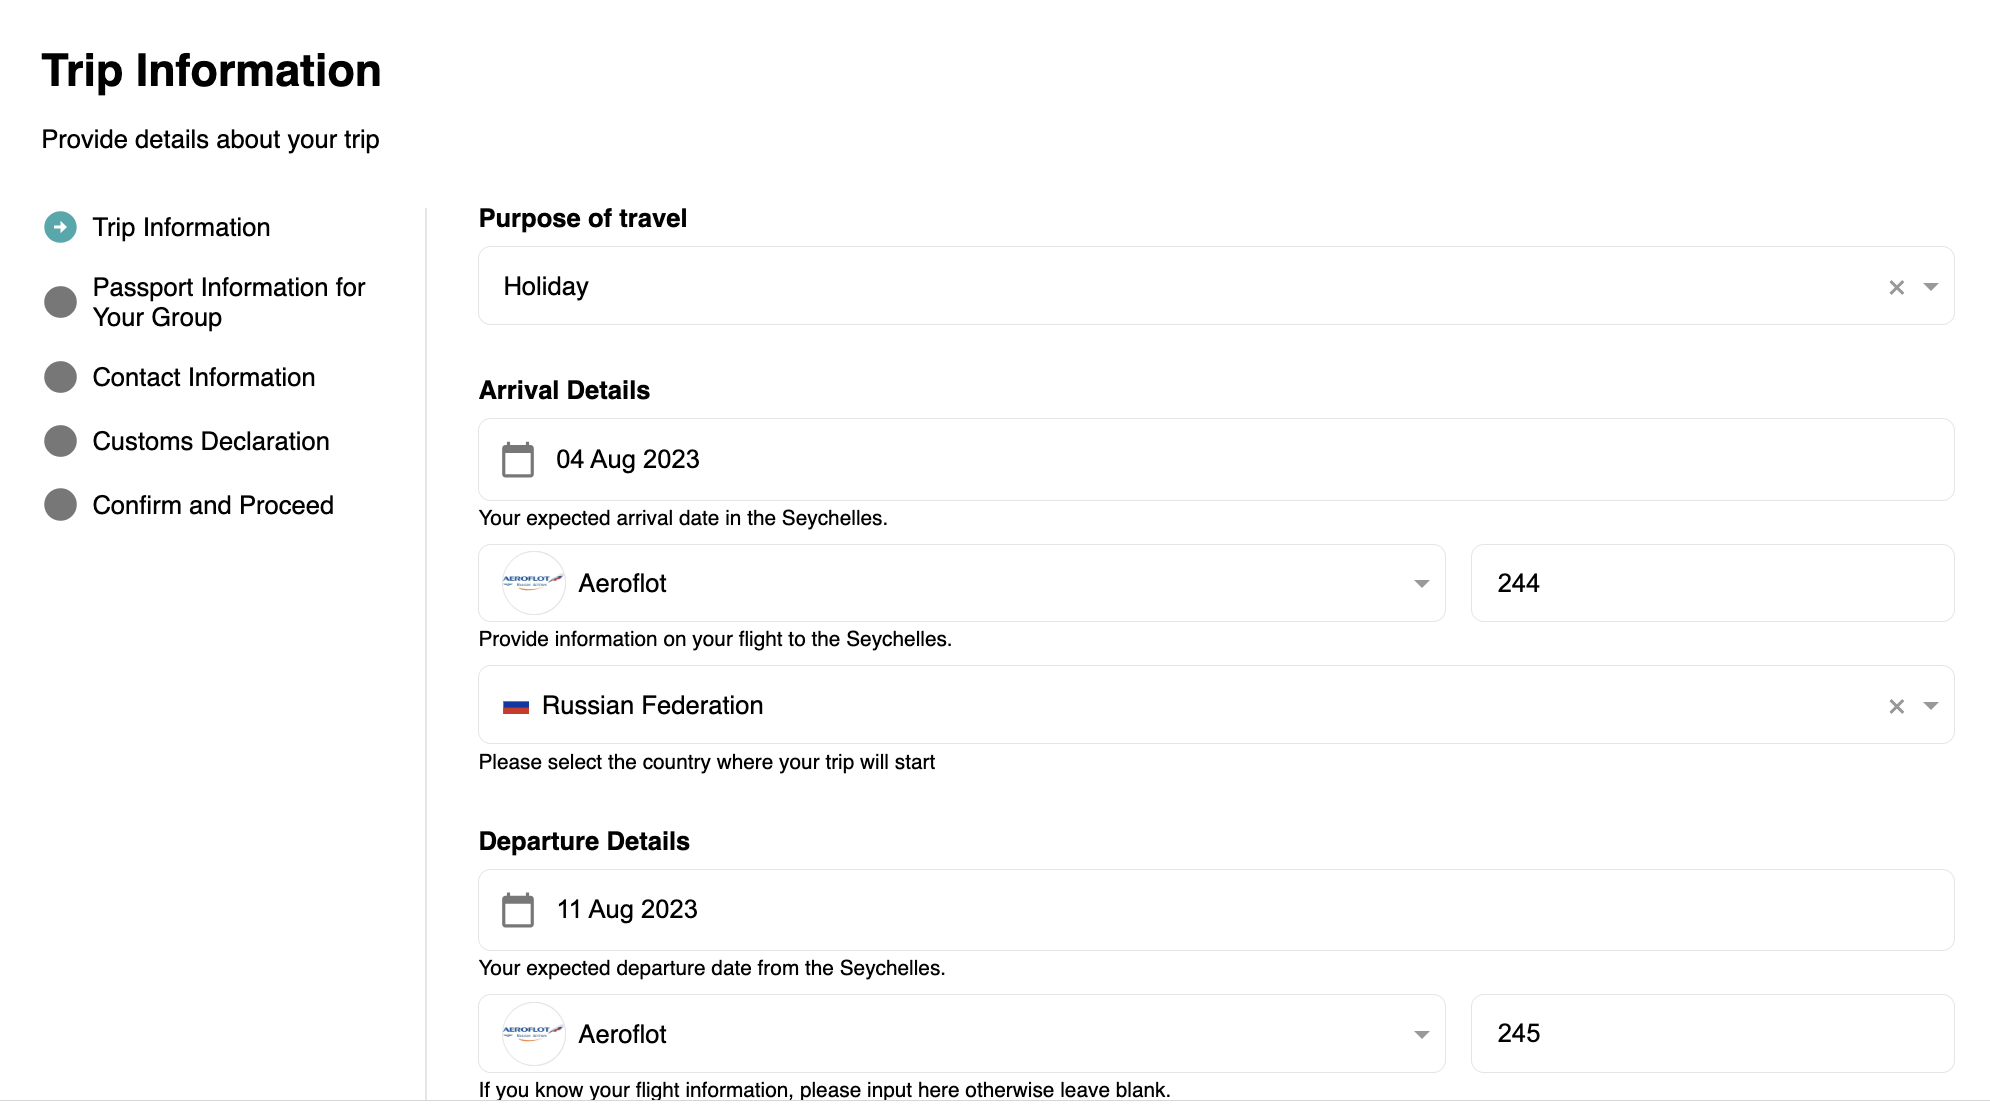This screenshot has width=1990, height=1106.
Task: Go to Passport Information for Your Group
Action: coord(228,302)
